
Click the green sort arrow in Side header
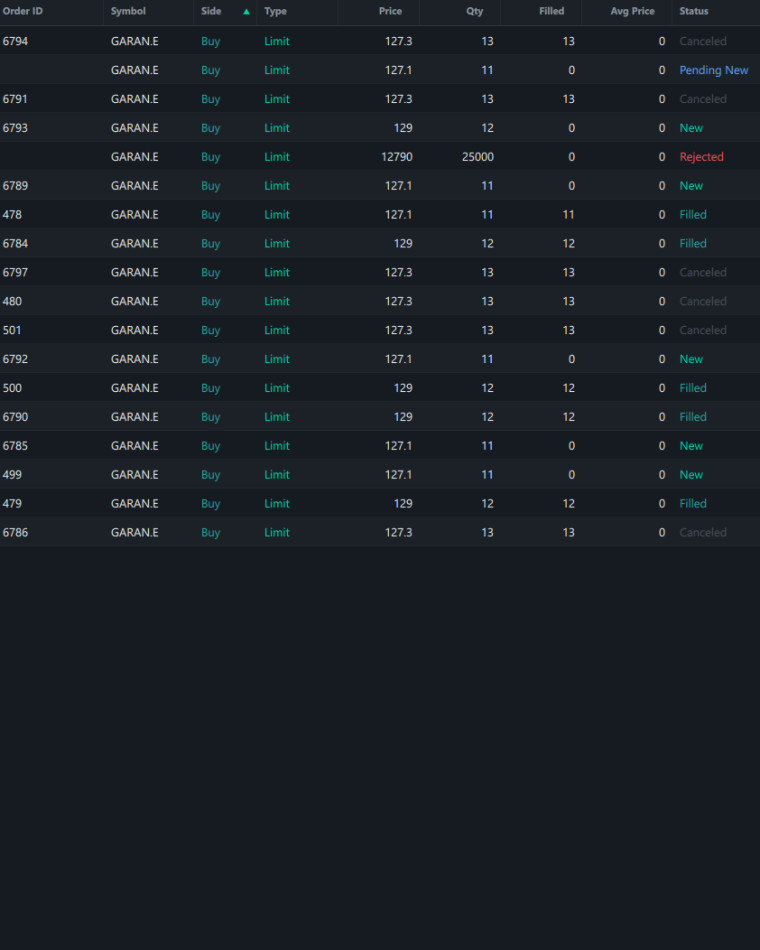pos(246,12)
